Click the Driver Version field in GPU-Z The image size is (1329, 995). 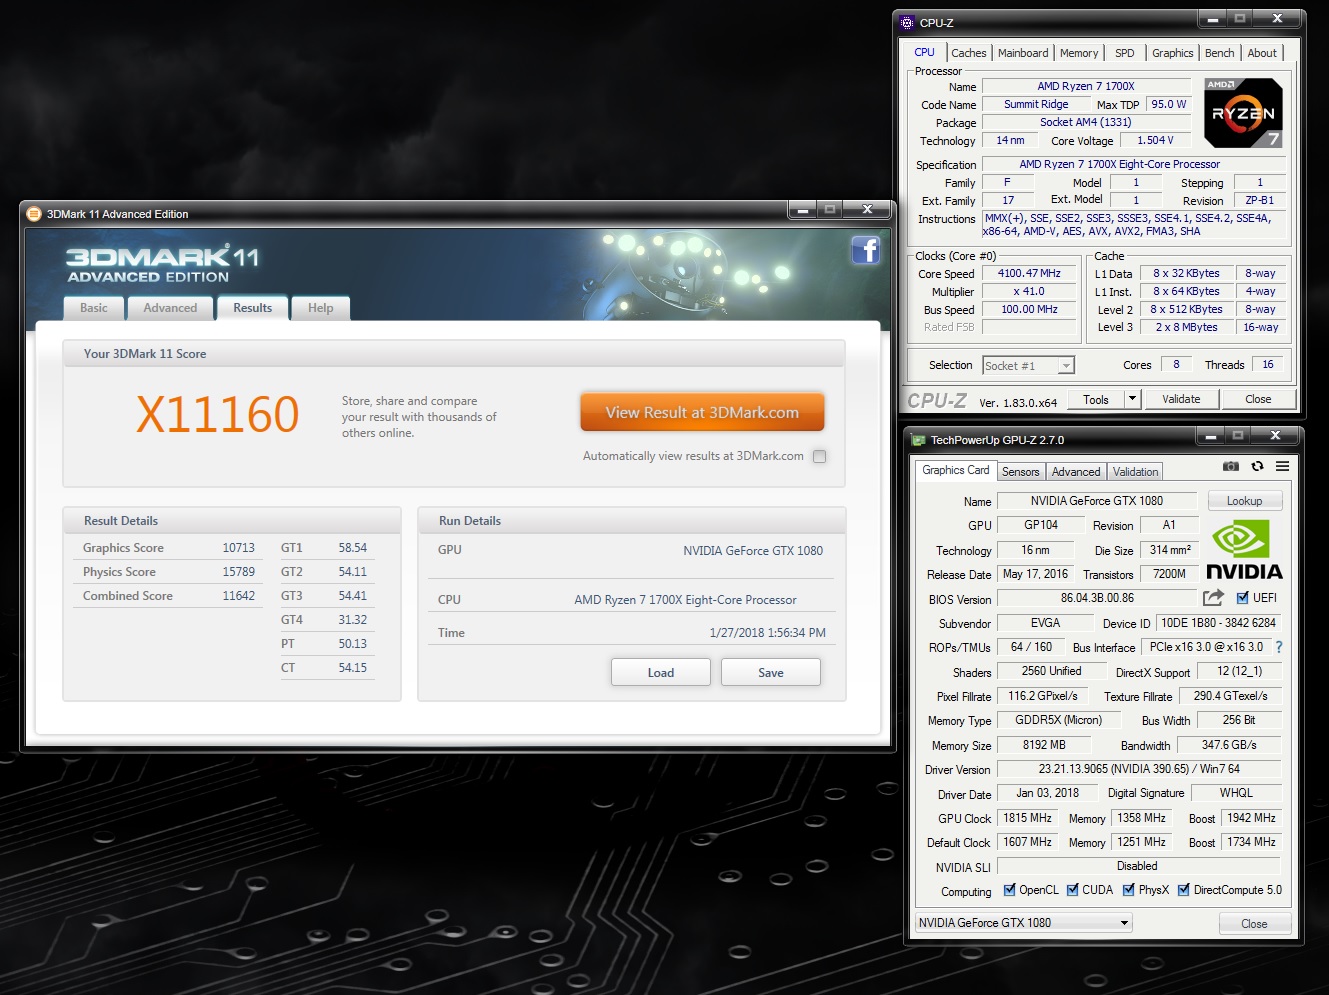pos(1139,769)
